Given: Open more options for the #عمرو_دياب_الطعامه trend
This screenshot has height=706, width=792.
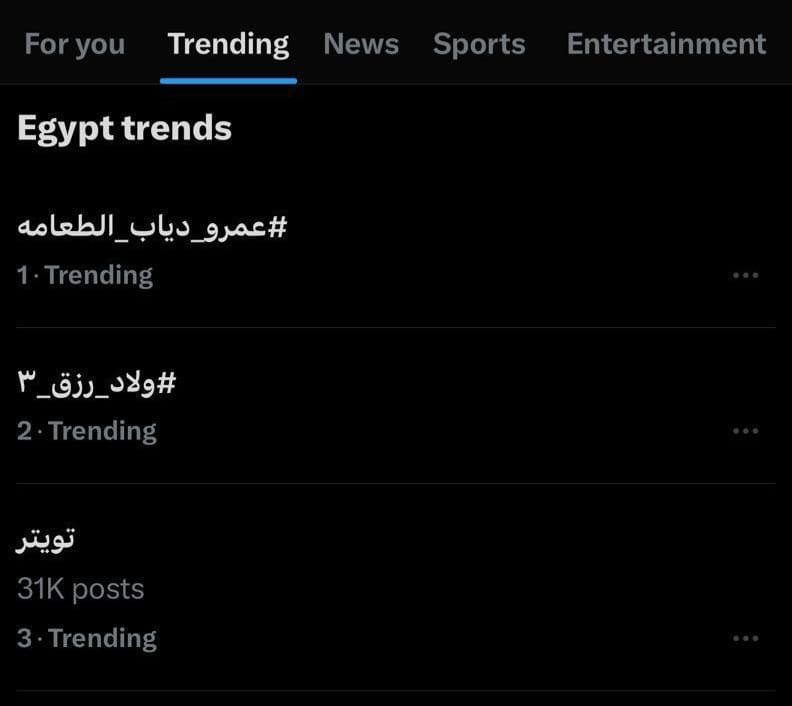Looking at the screenshot, I should [745, 275].
